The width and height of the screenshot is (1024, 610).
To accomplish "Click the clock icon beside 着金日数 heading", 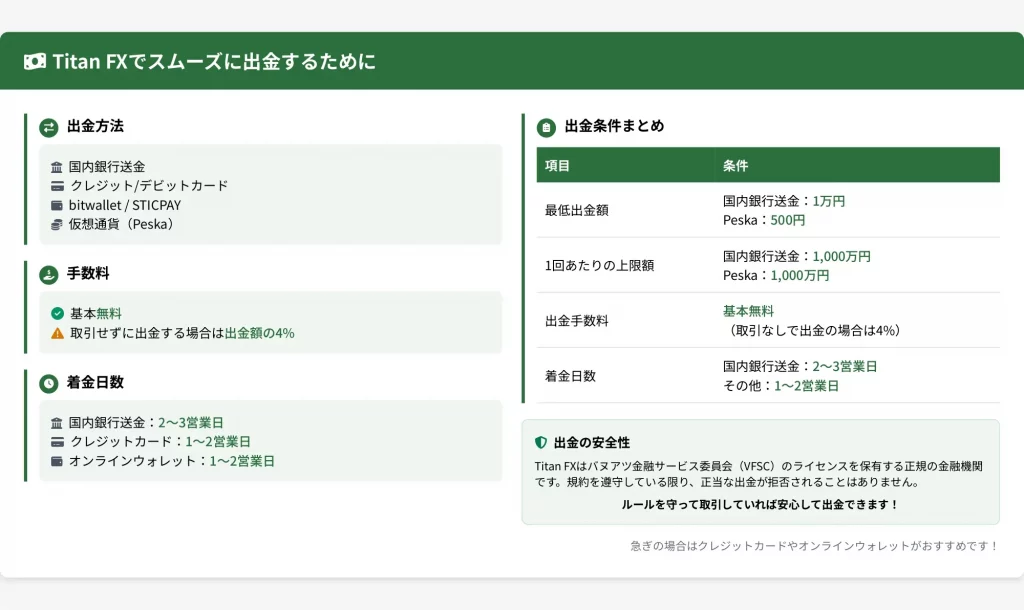I will (x=49, y=383).
